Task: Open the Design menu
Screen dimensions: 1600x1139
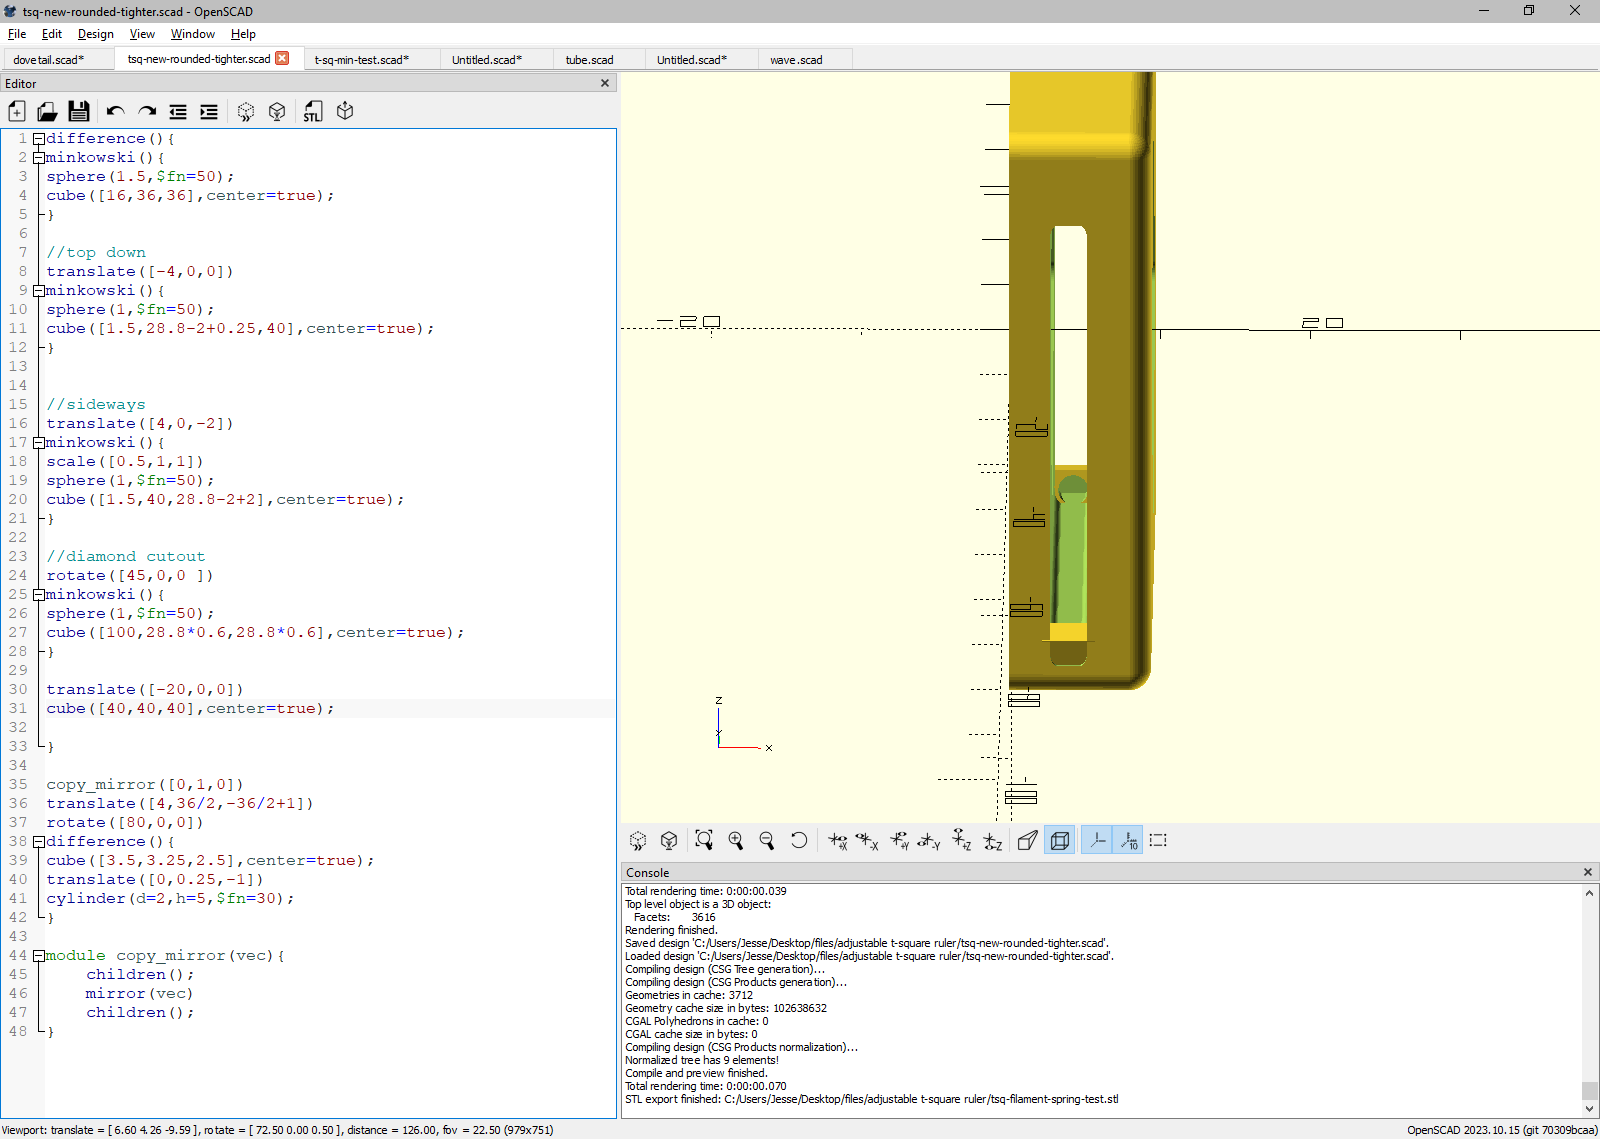Action: [95, 34]
